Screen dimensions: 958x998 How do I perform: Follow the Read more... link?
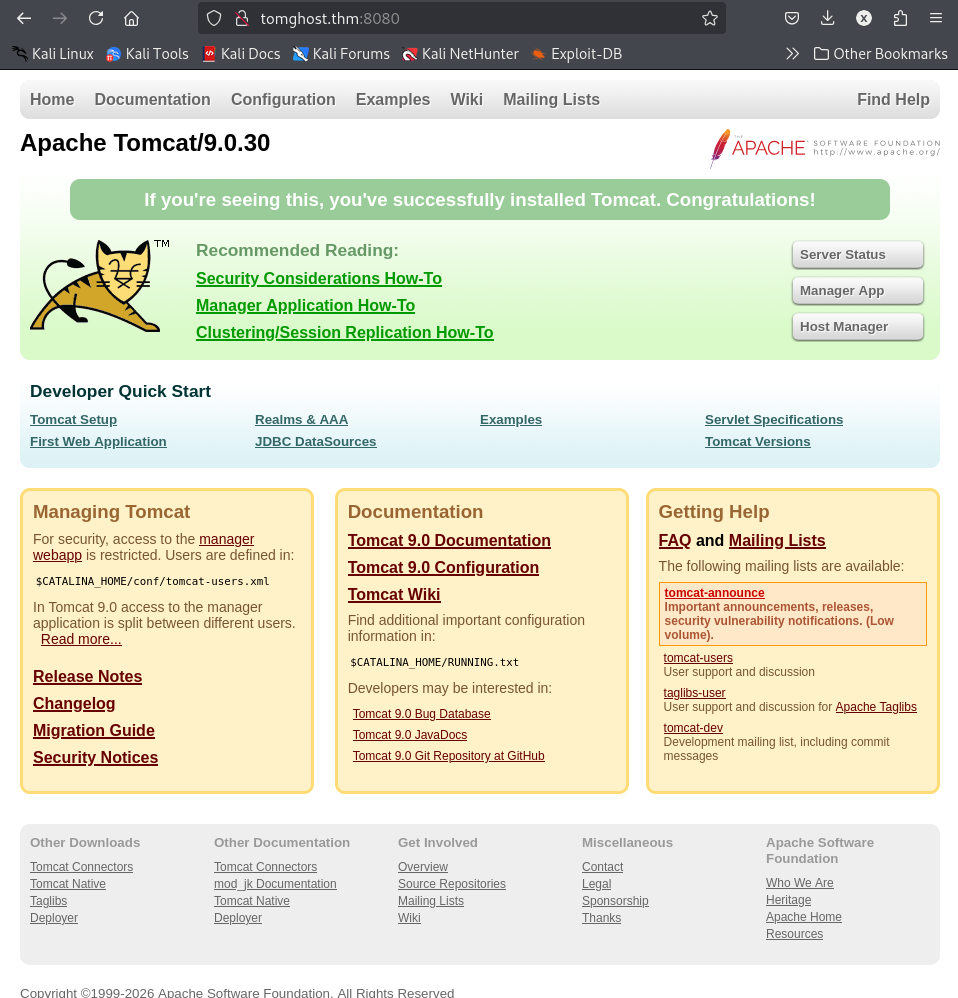click(81, 639)
